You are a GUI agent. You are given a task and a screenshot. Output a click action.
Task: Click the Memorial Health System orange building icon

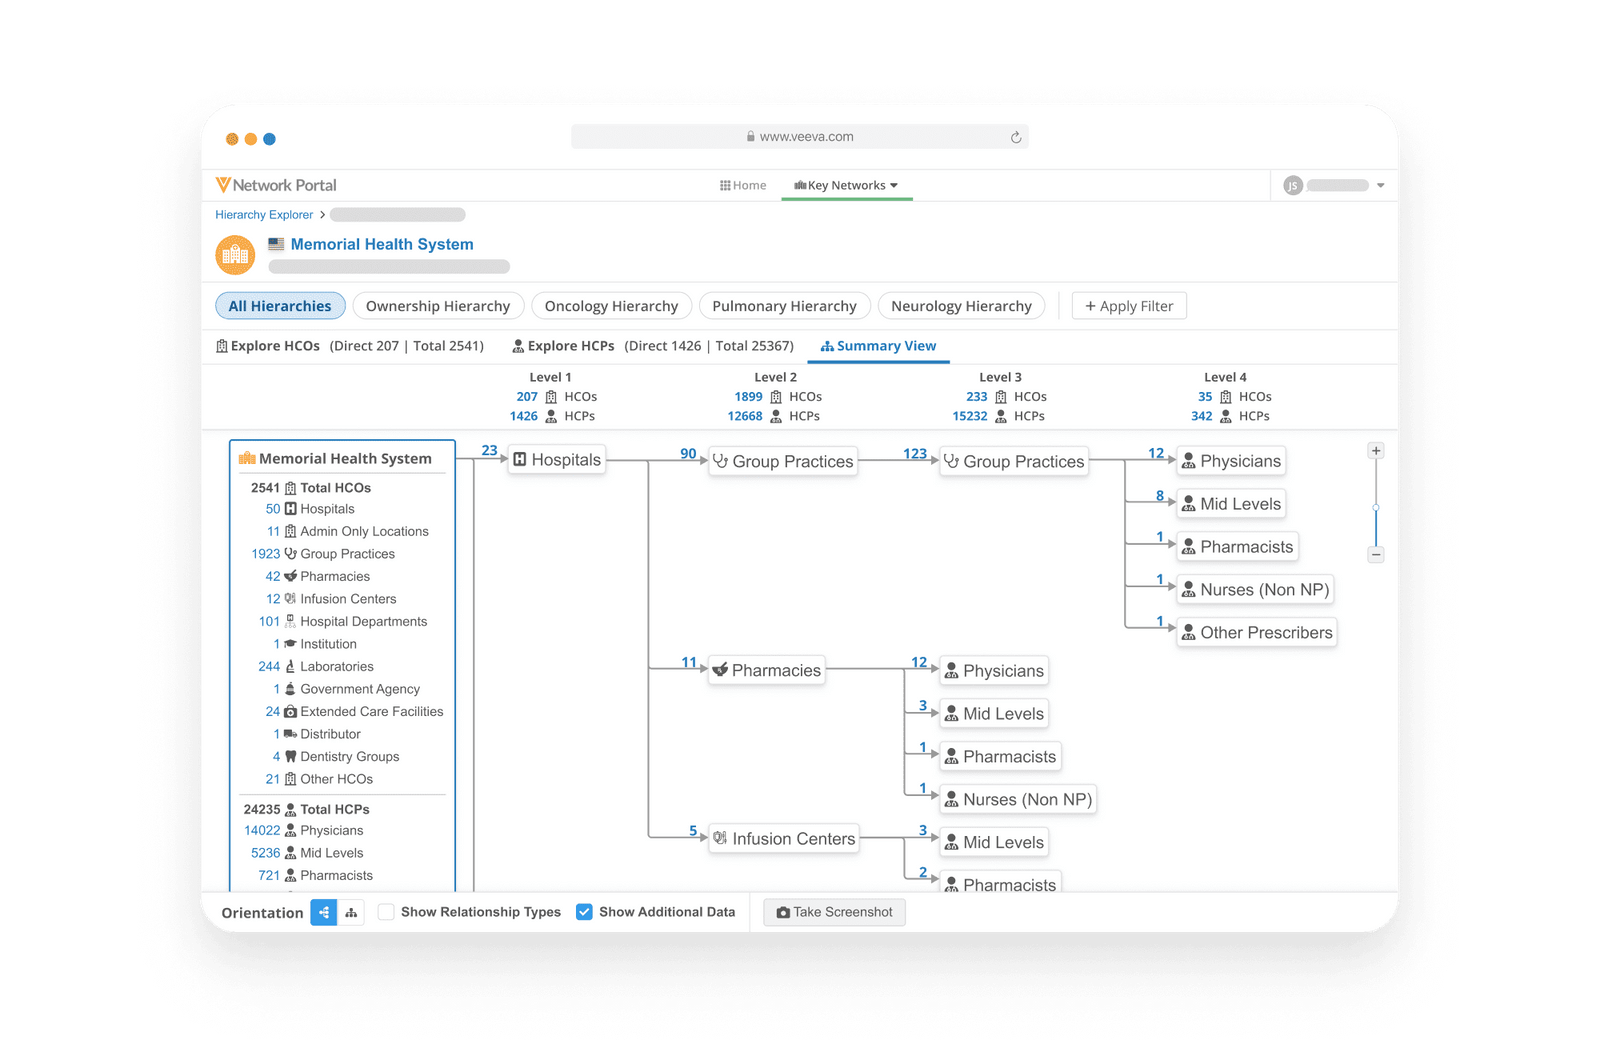235,255
